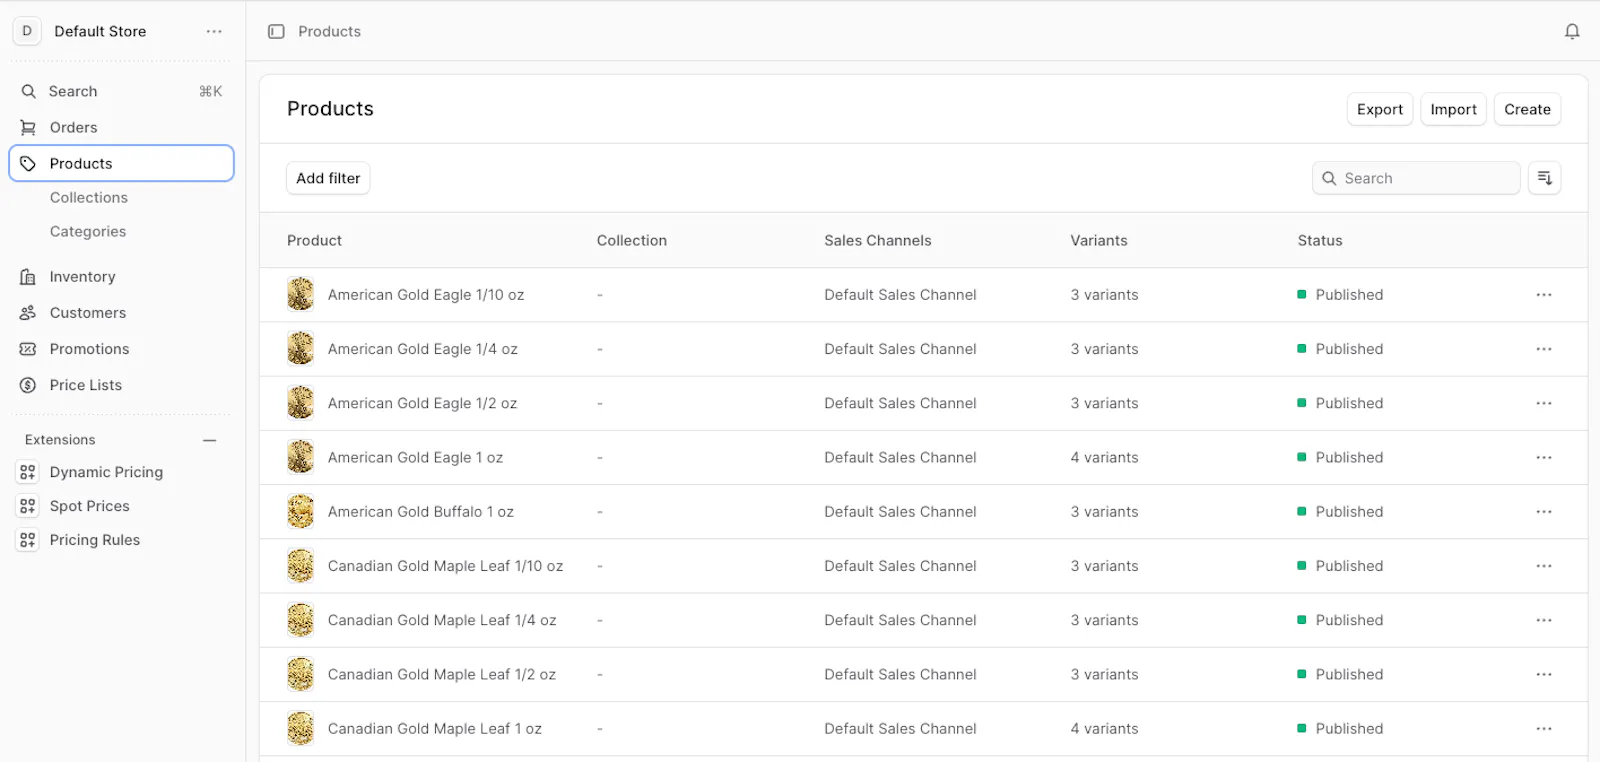The image size is (1600, 762).
Task: Open Pricing Rules extension
Action: [122, 540]
